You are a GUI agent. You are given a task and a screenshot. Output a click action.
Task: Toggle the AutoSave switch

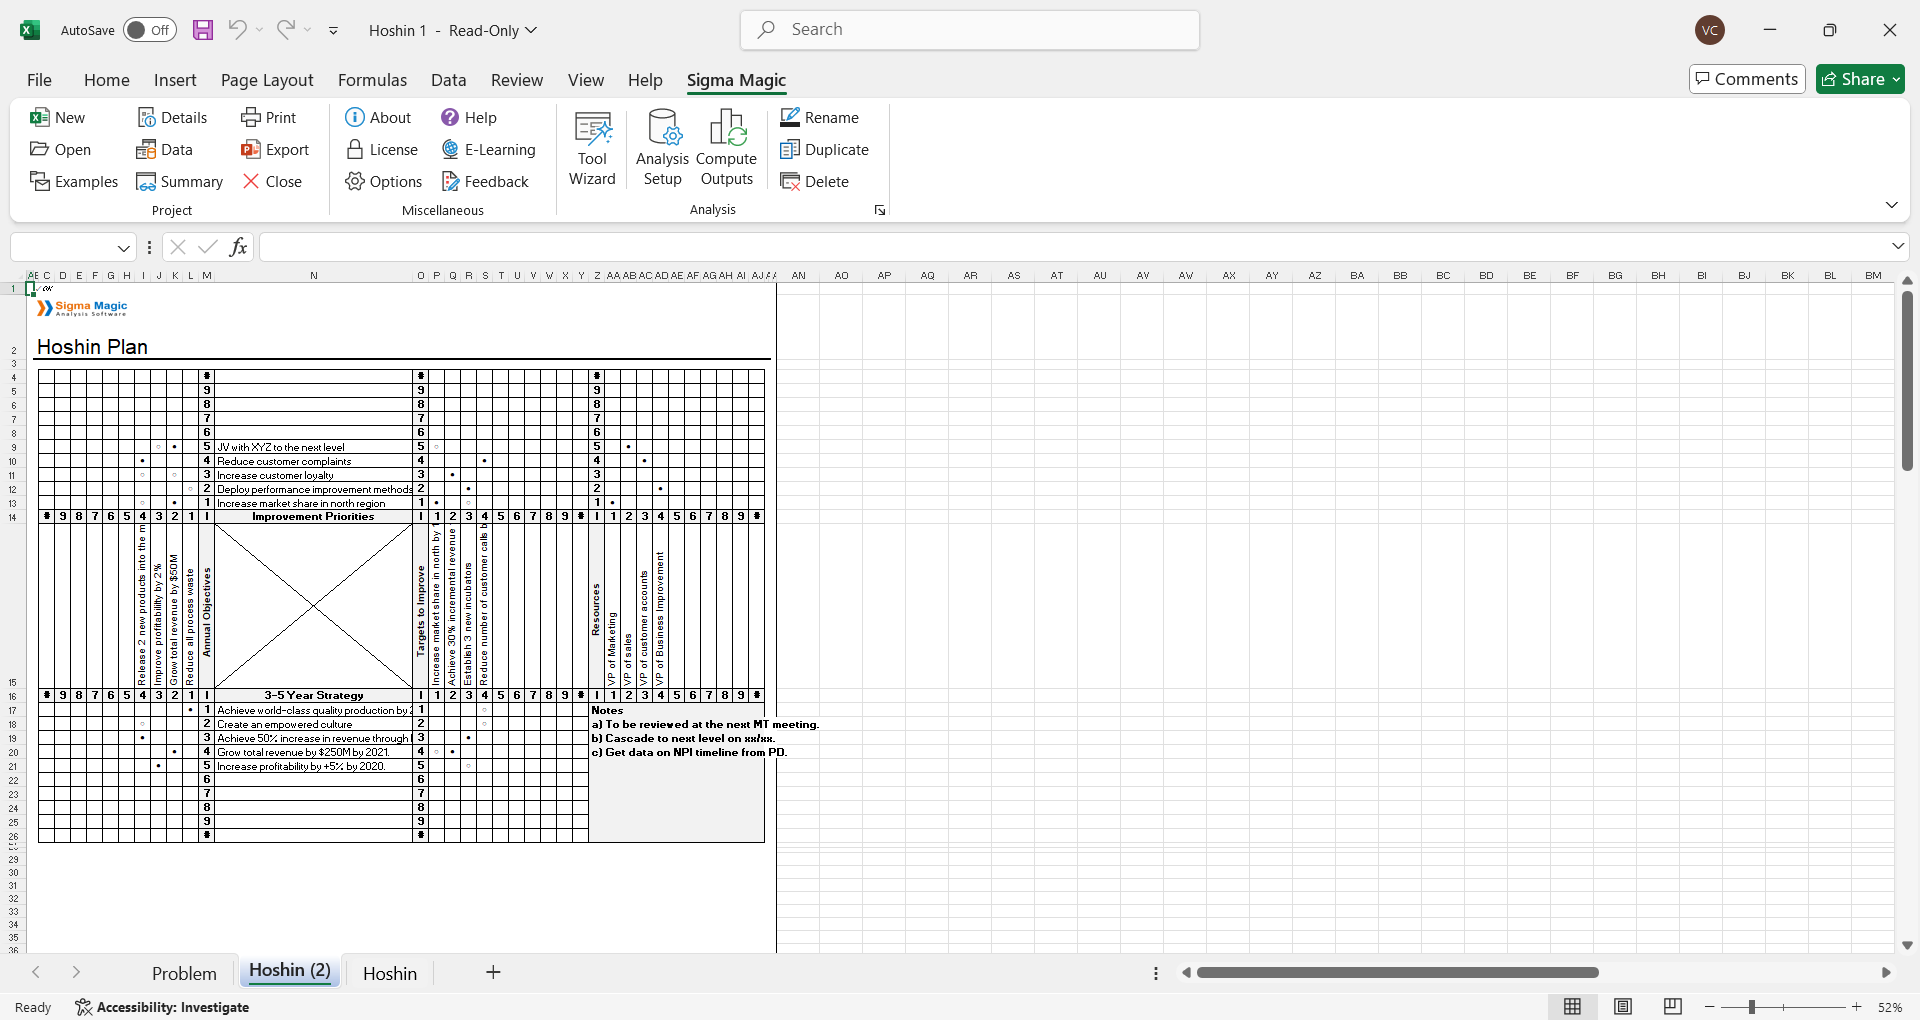coord(149,30)
